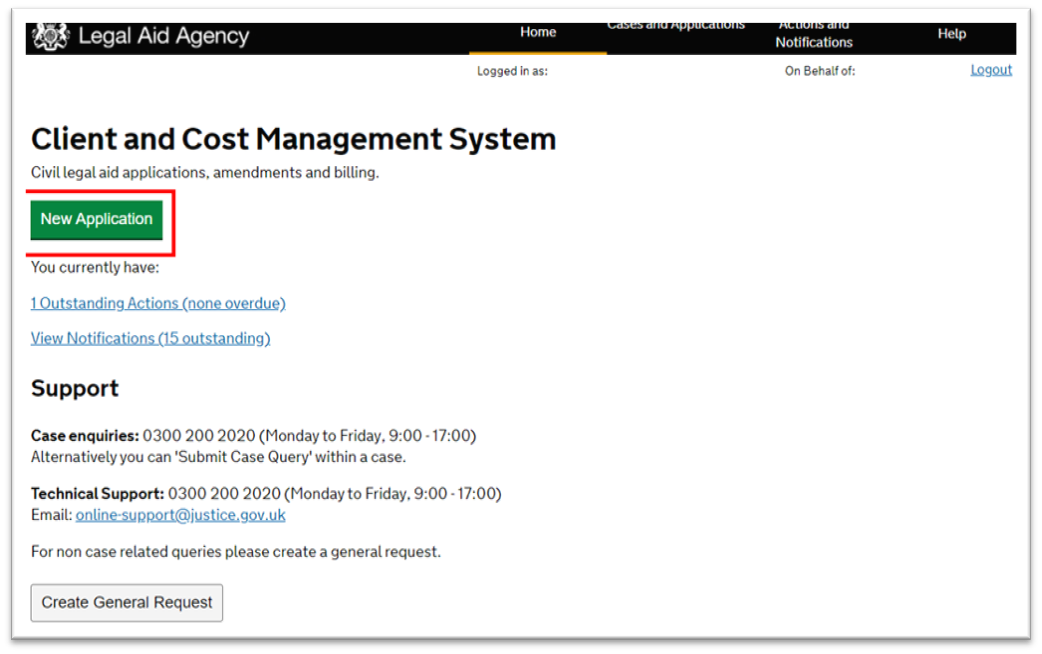
Task: Start a New Application
Action: pos(96,219)
